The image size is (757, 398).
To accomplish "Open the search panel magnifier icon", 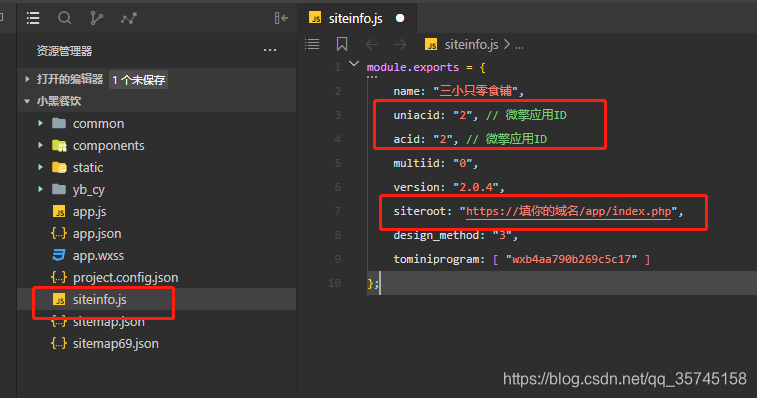I will (x=64, y=18).
